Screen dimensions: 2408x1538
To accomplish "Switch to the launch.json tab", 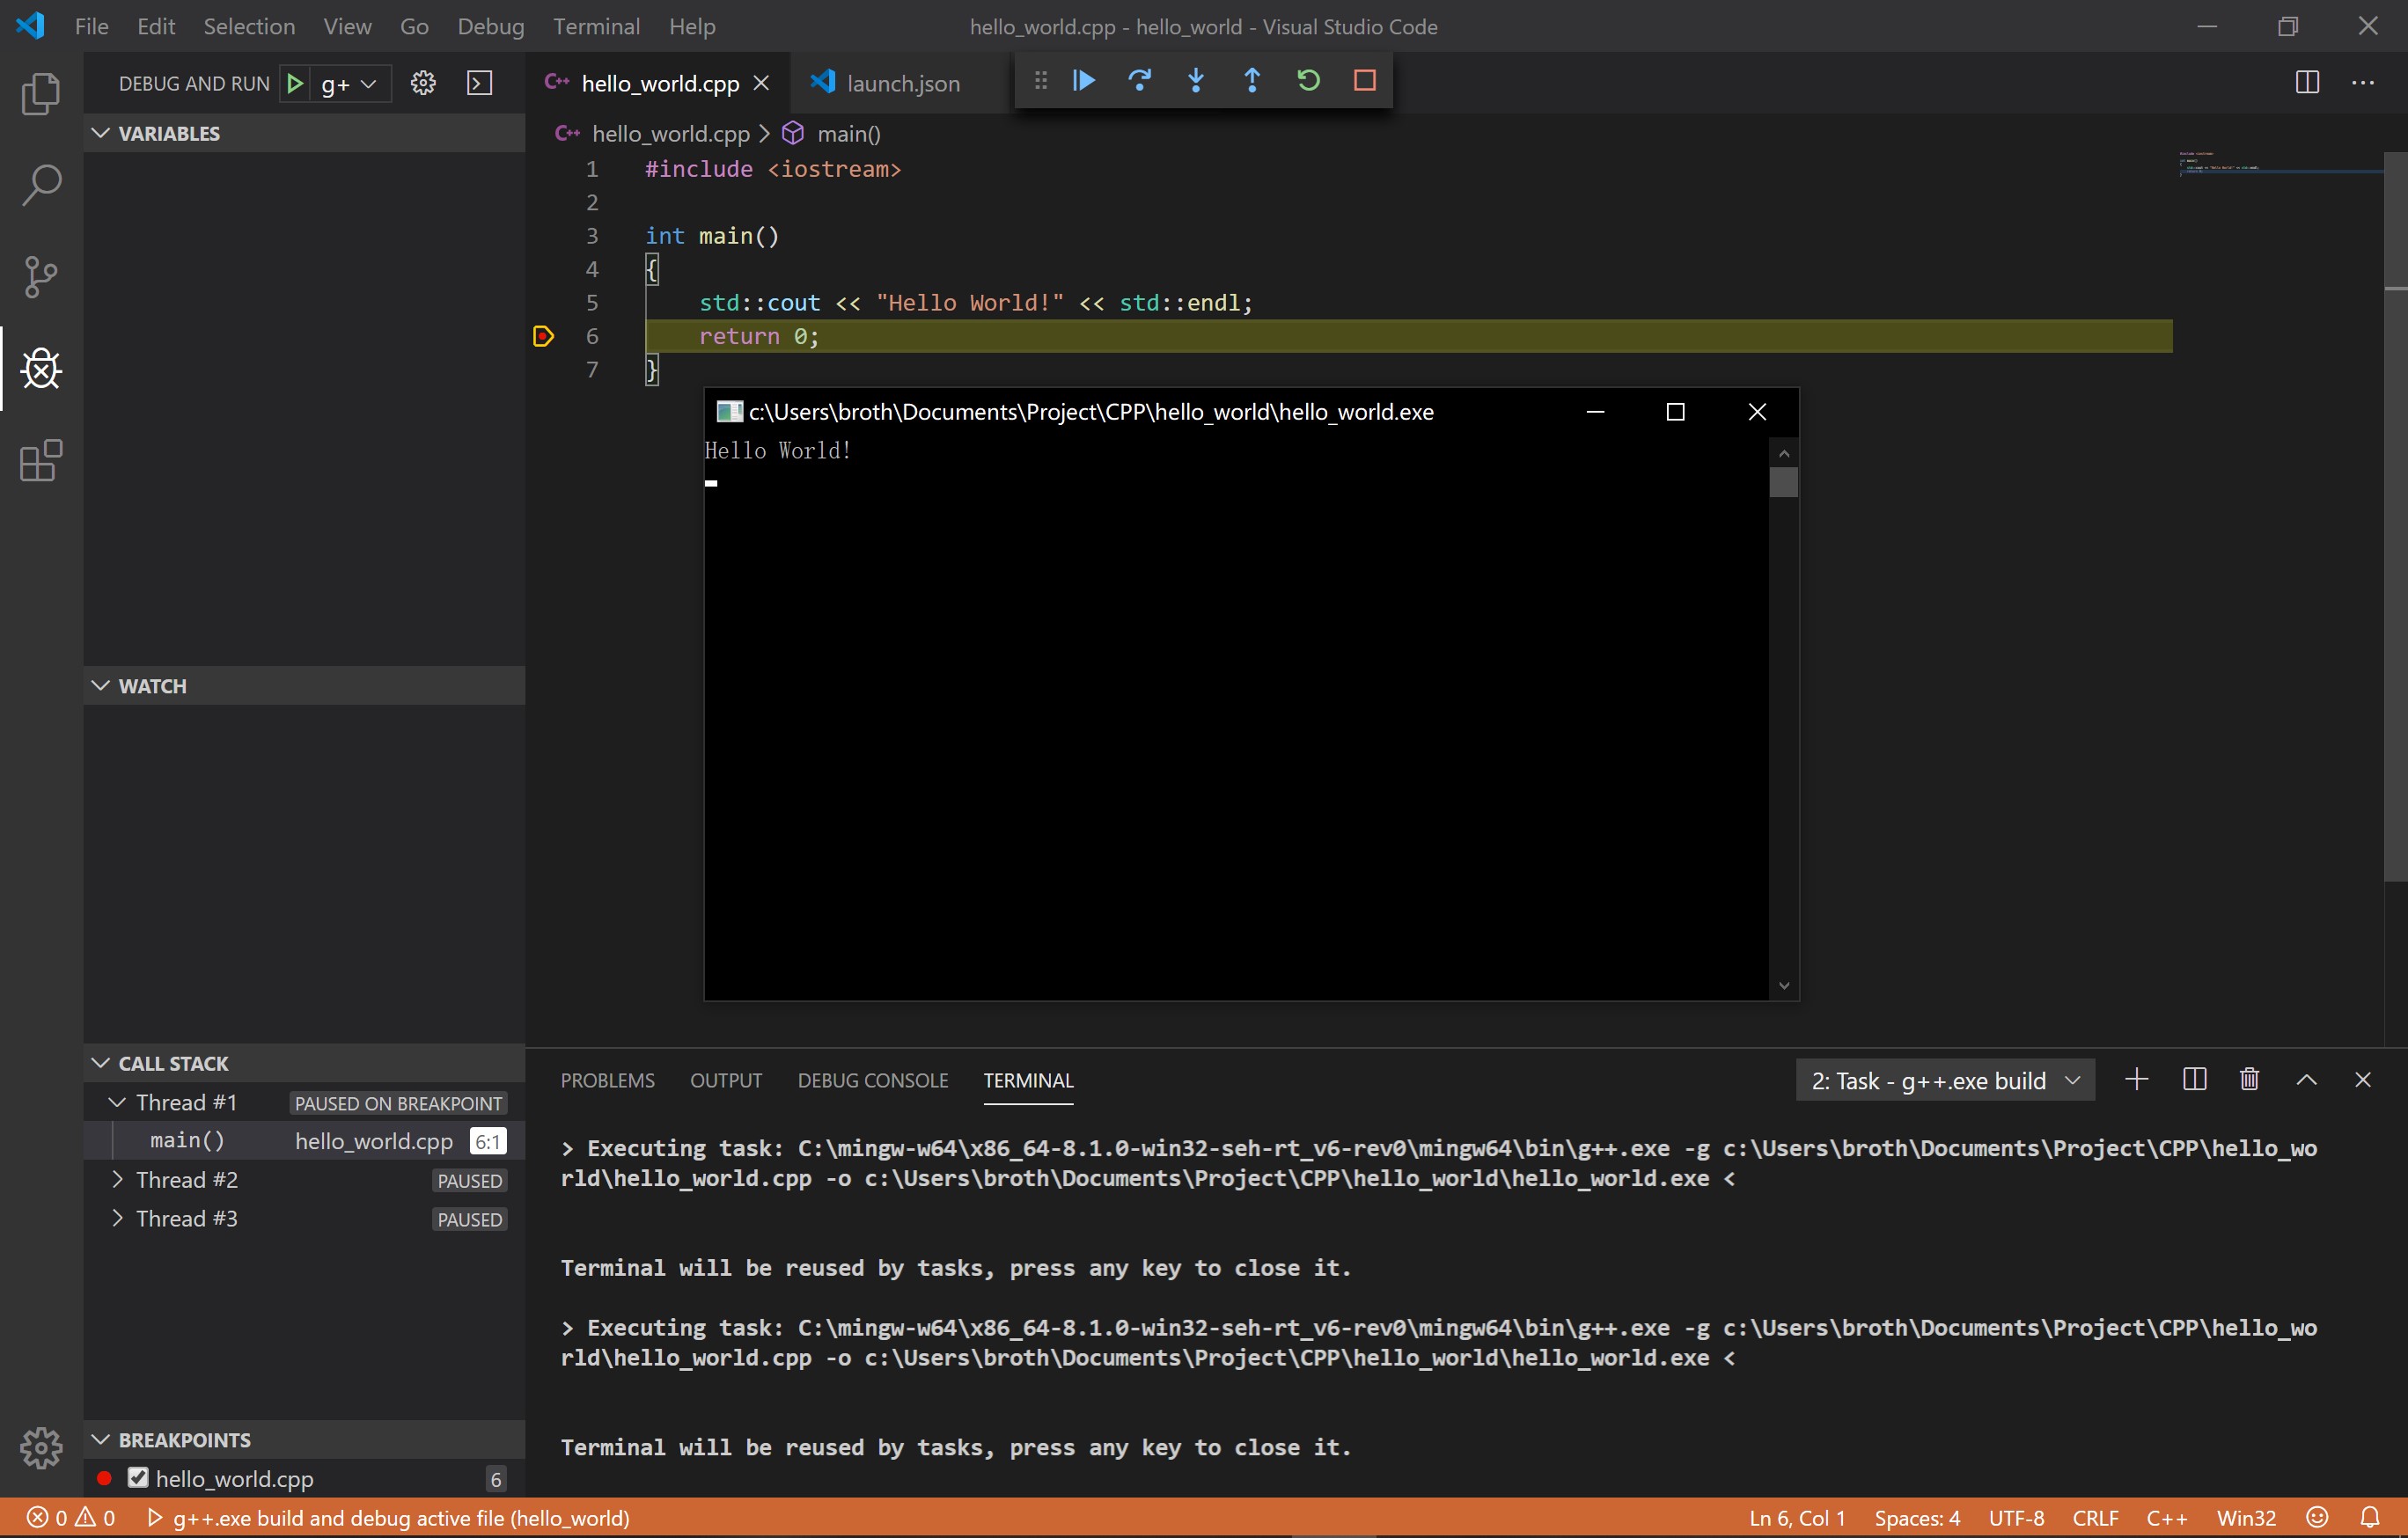I will click(902, 83).
